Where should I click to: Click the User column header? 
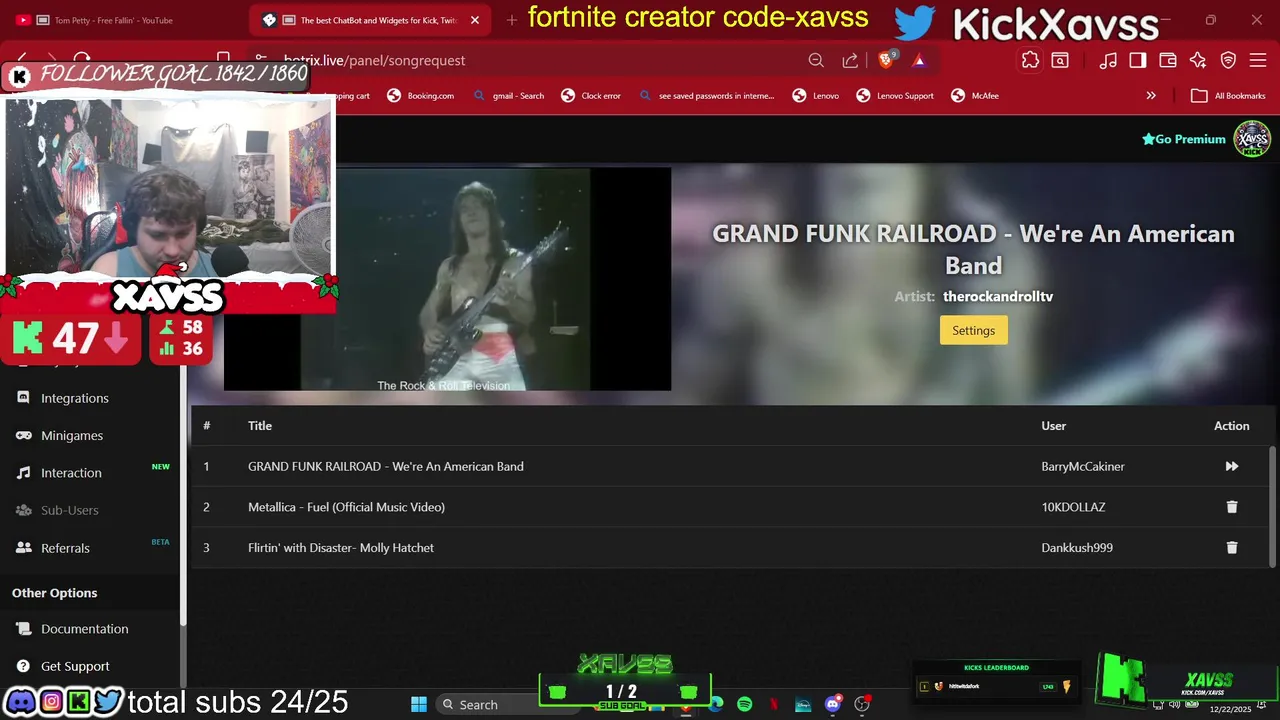pos(1053,426)
